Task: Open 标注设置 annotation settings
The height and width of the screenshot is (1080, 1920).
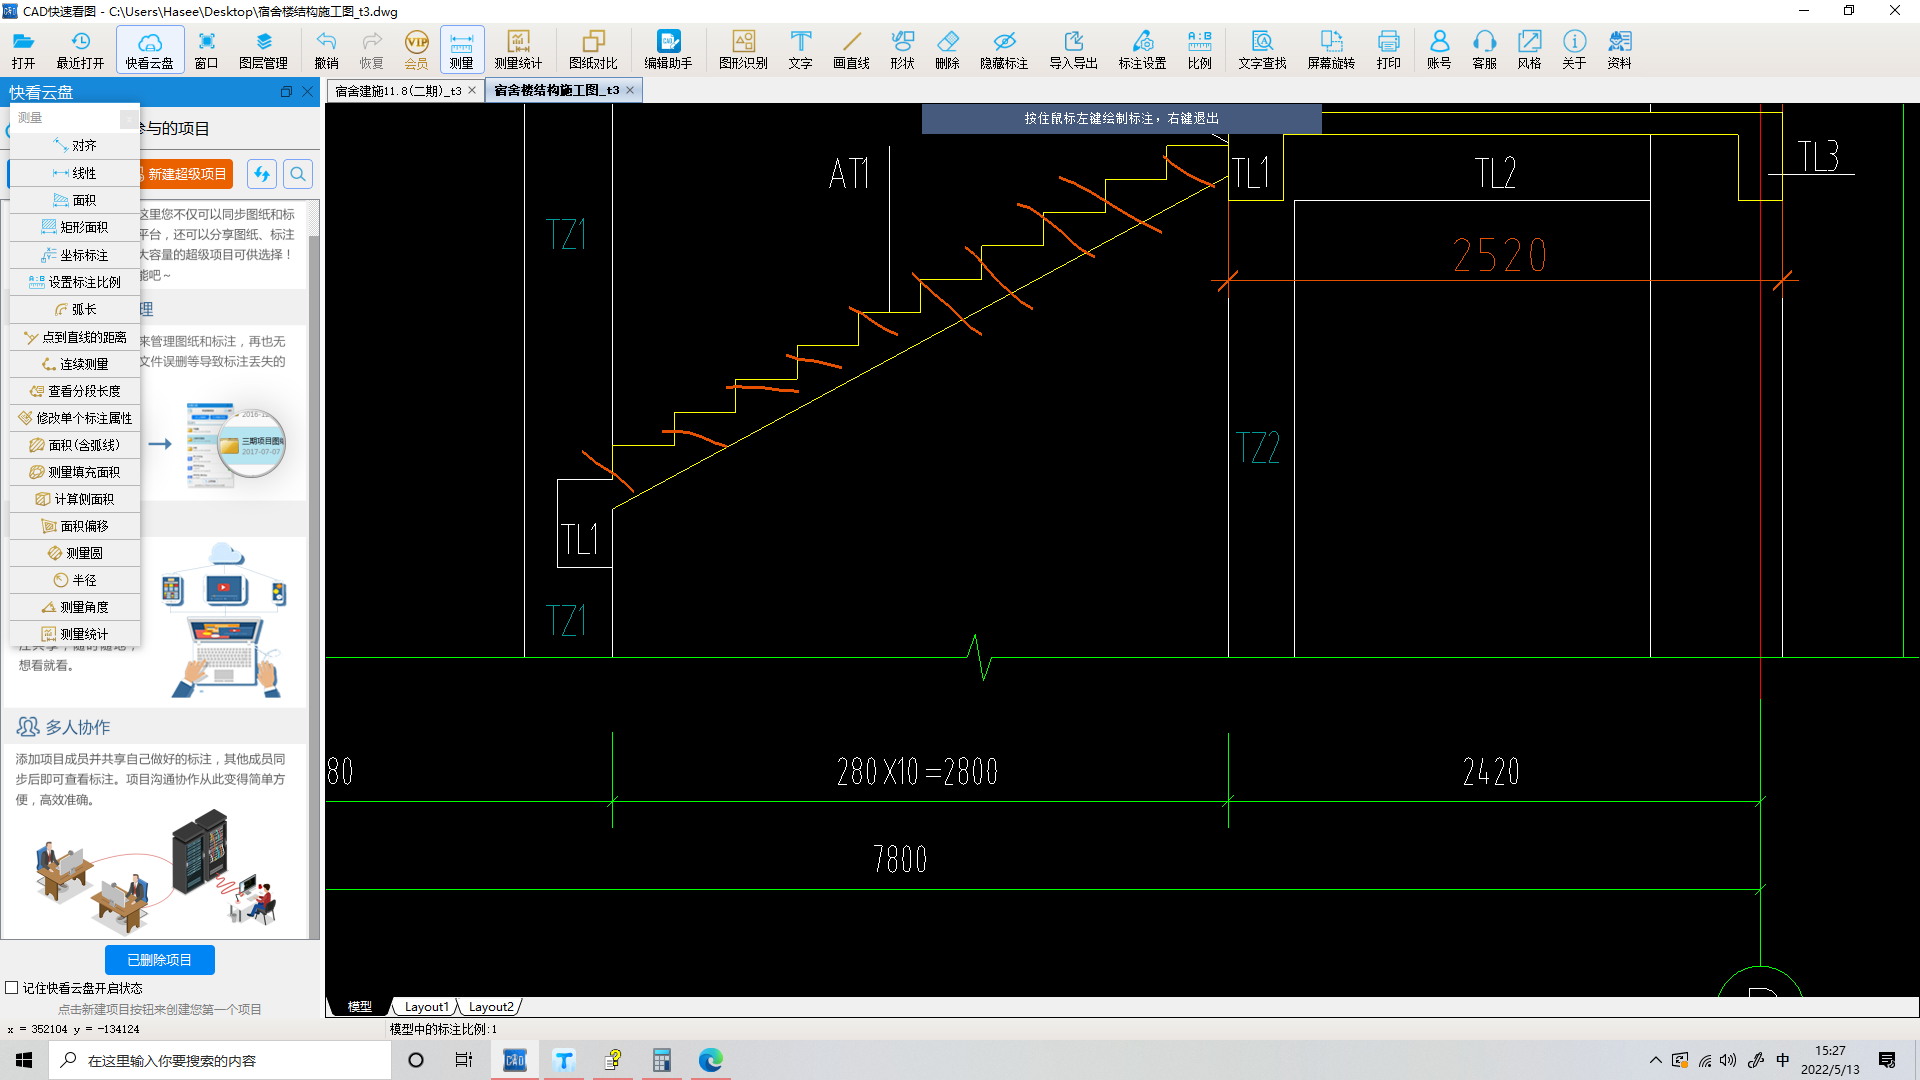Action: [1142, 49]
